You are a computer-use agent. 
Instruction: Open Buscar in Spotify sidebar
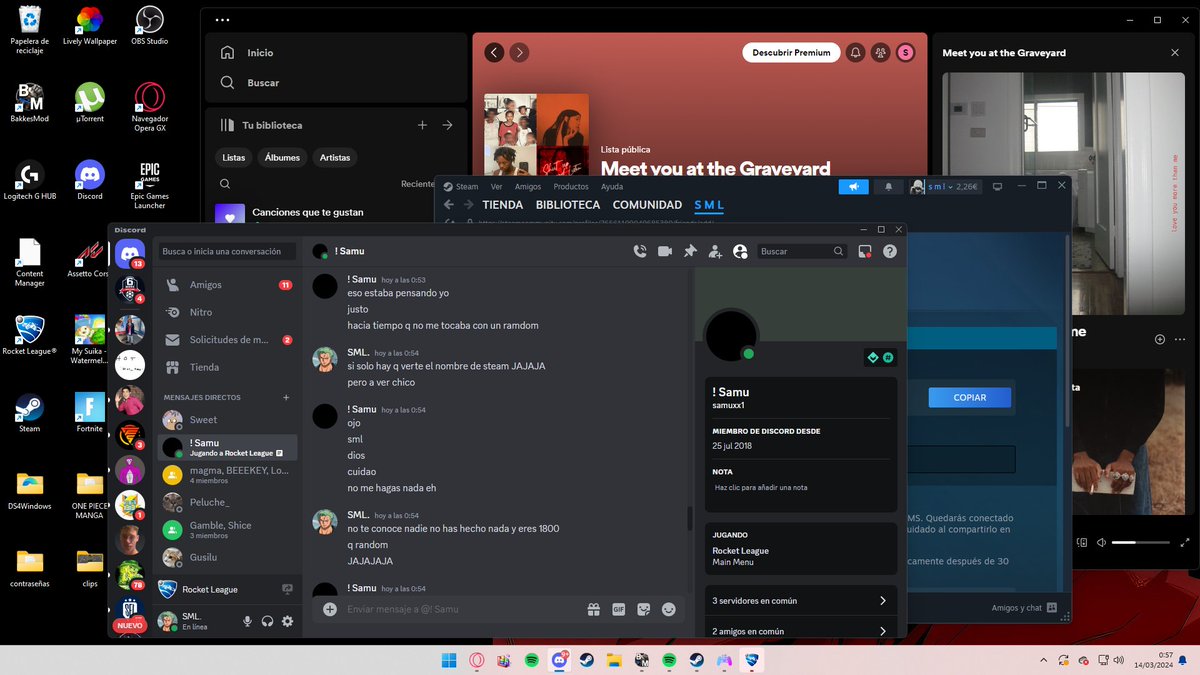click(x=249, y=83)
